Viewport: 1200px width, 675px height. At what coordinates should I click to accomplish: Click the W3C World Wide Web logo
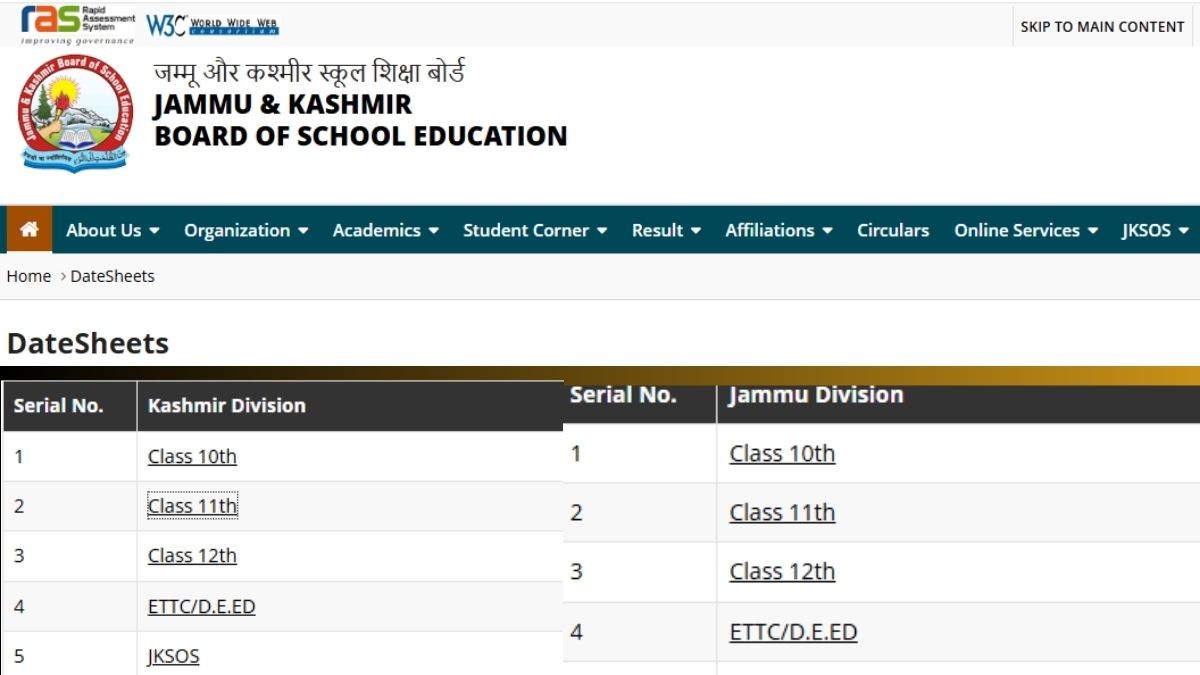coord(213,26)
